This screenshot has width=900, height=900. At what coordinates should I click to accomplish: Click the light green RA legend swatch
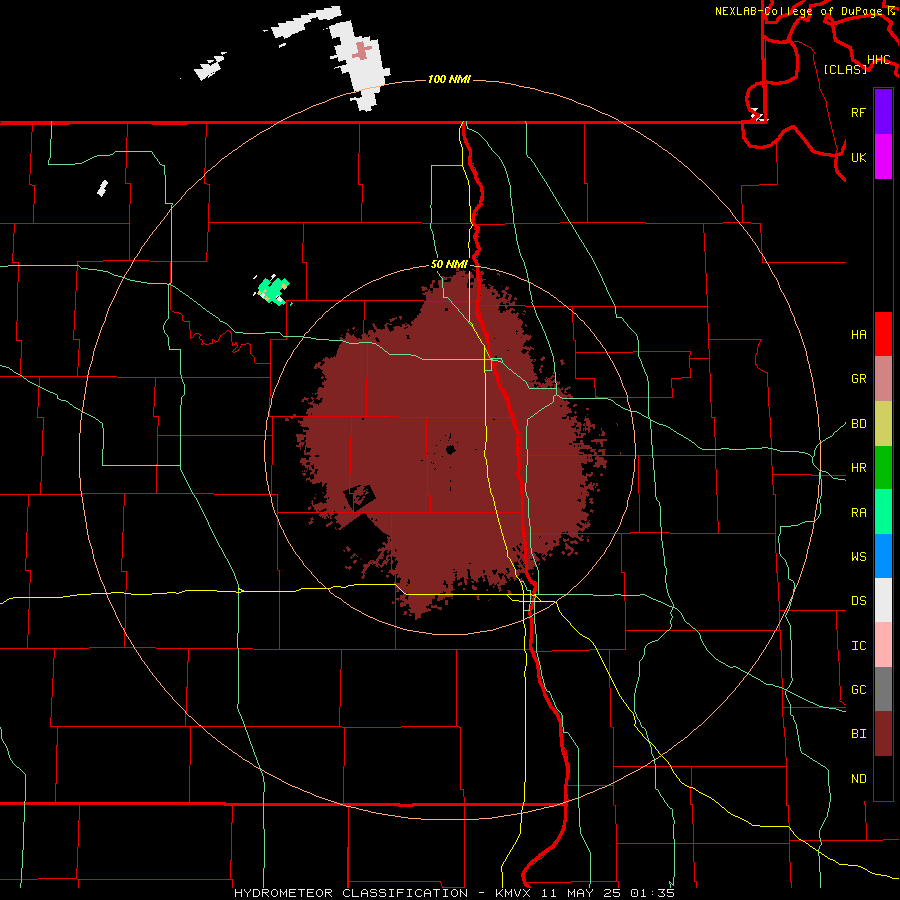coord(883,512)
